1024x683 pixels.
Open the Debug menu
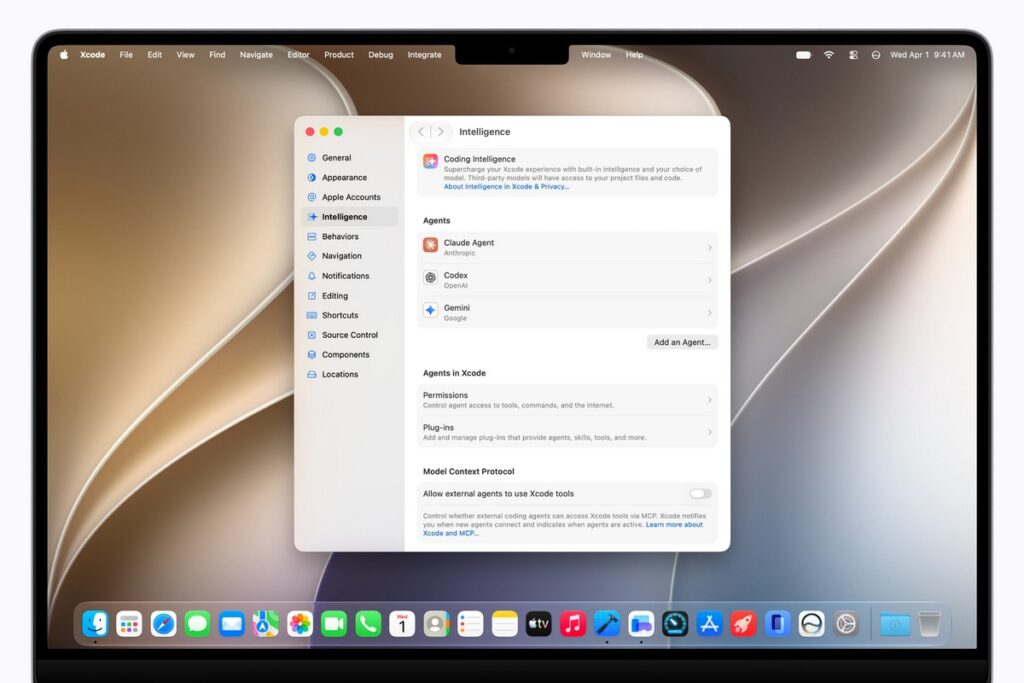coord(381,55)
